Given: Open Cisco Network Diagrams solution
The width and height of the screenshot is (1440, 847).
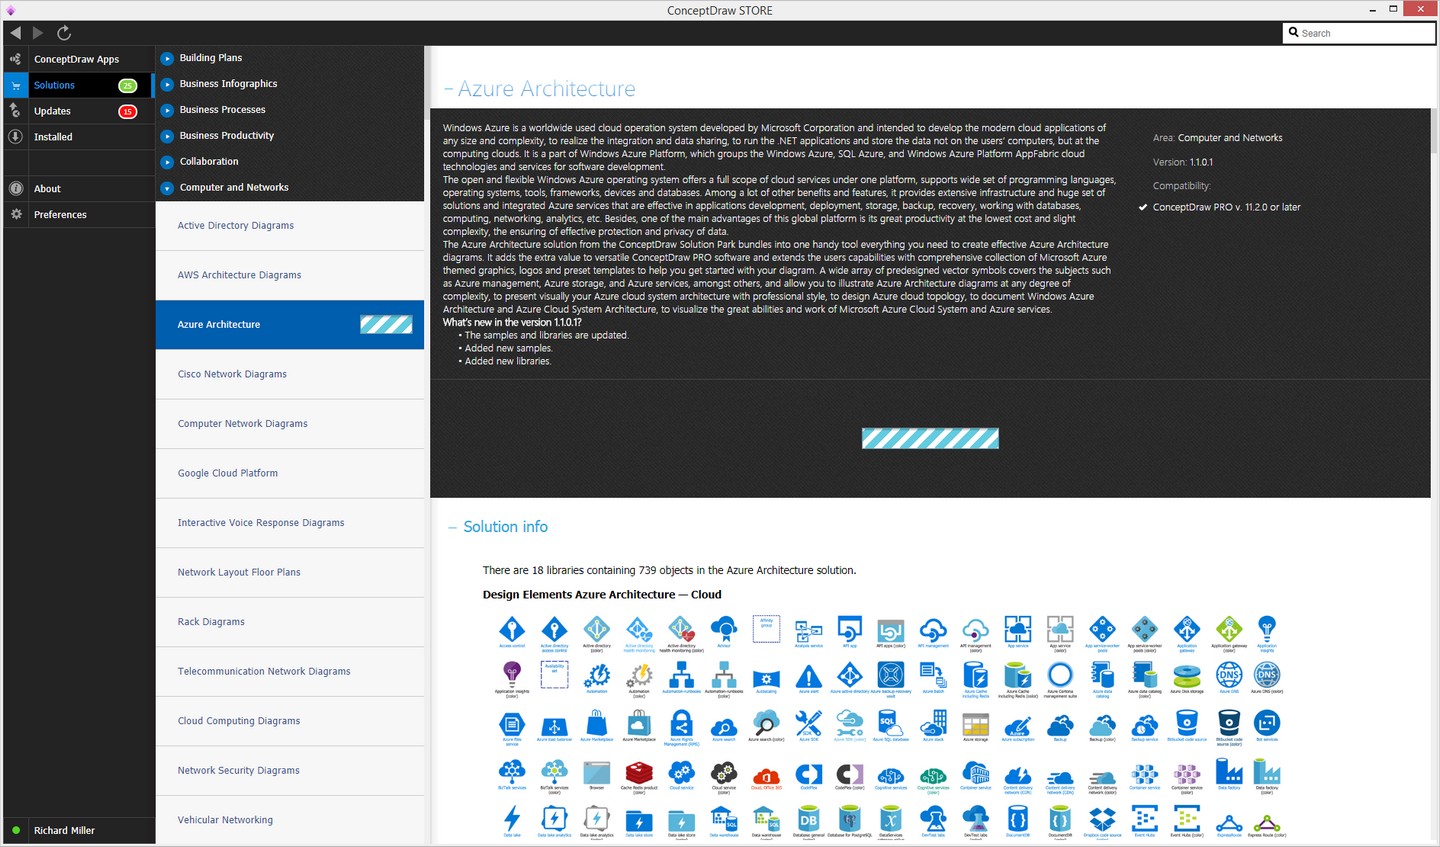Looking at the screenshot, I should (x=290, y=374).
